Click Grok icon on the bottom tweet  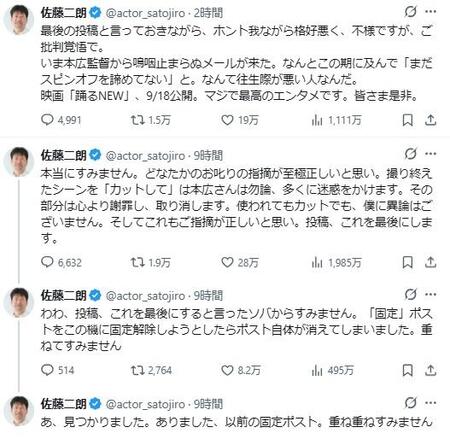click(x=410, y=403)
